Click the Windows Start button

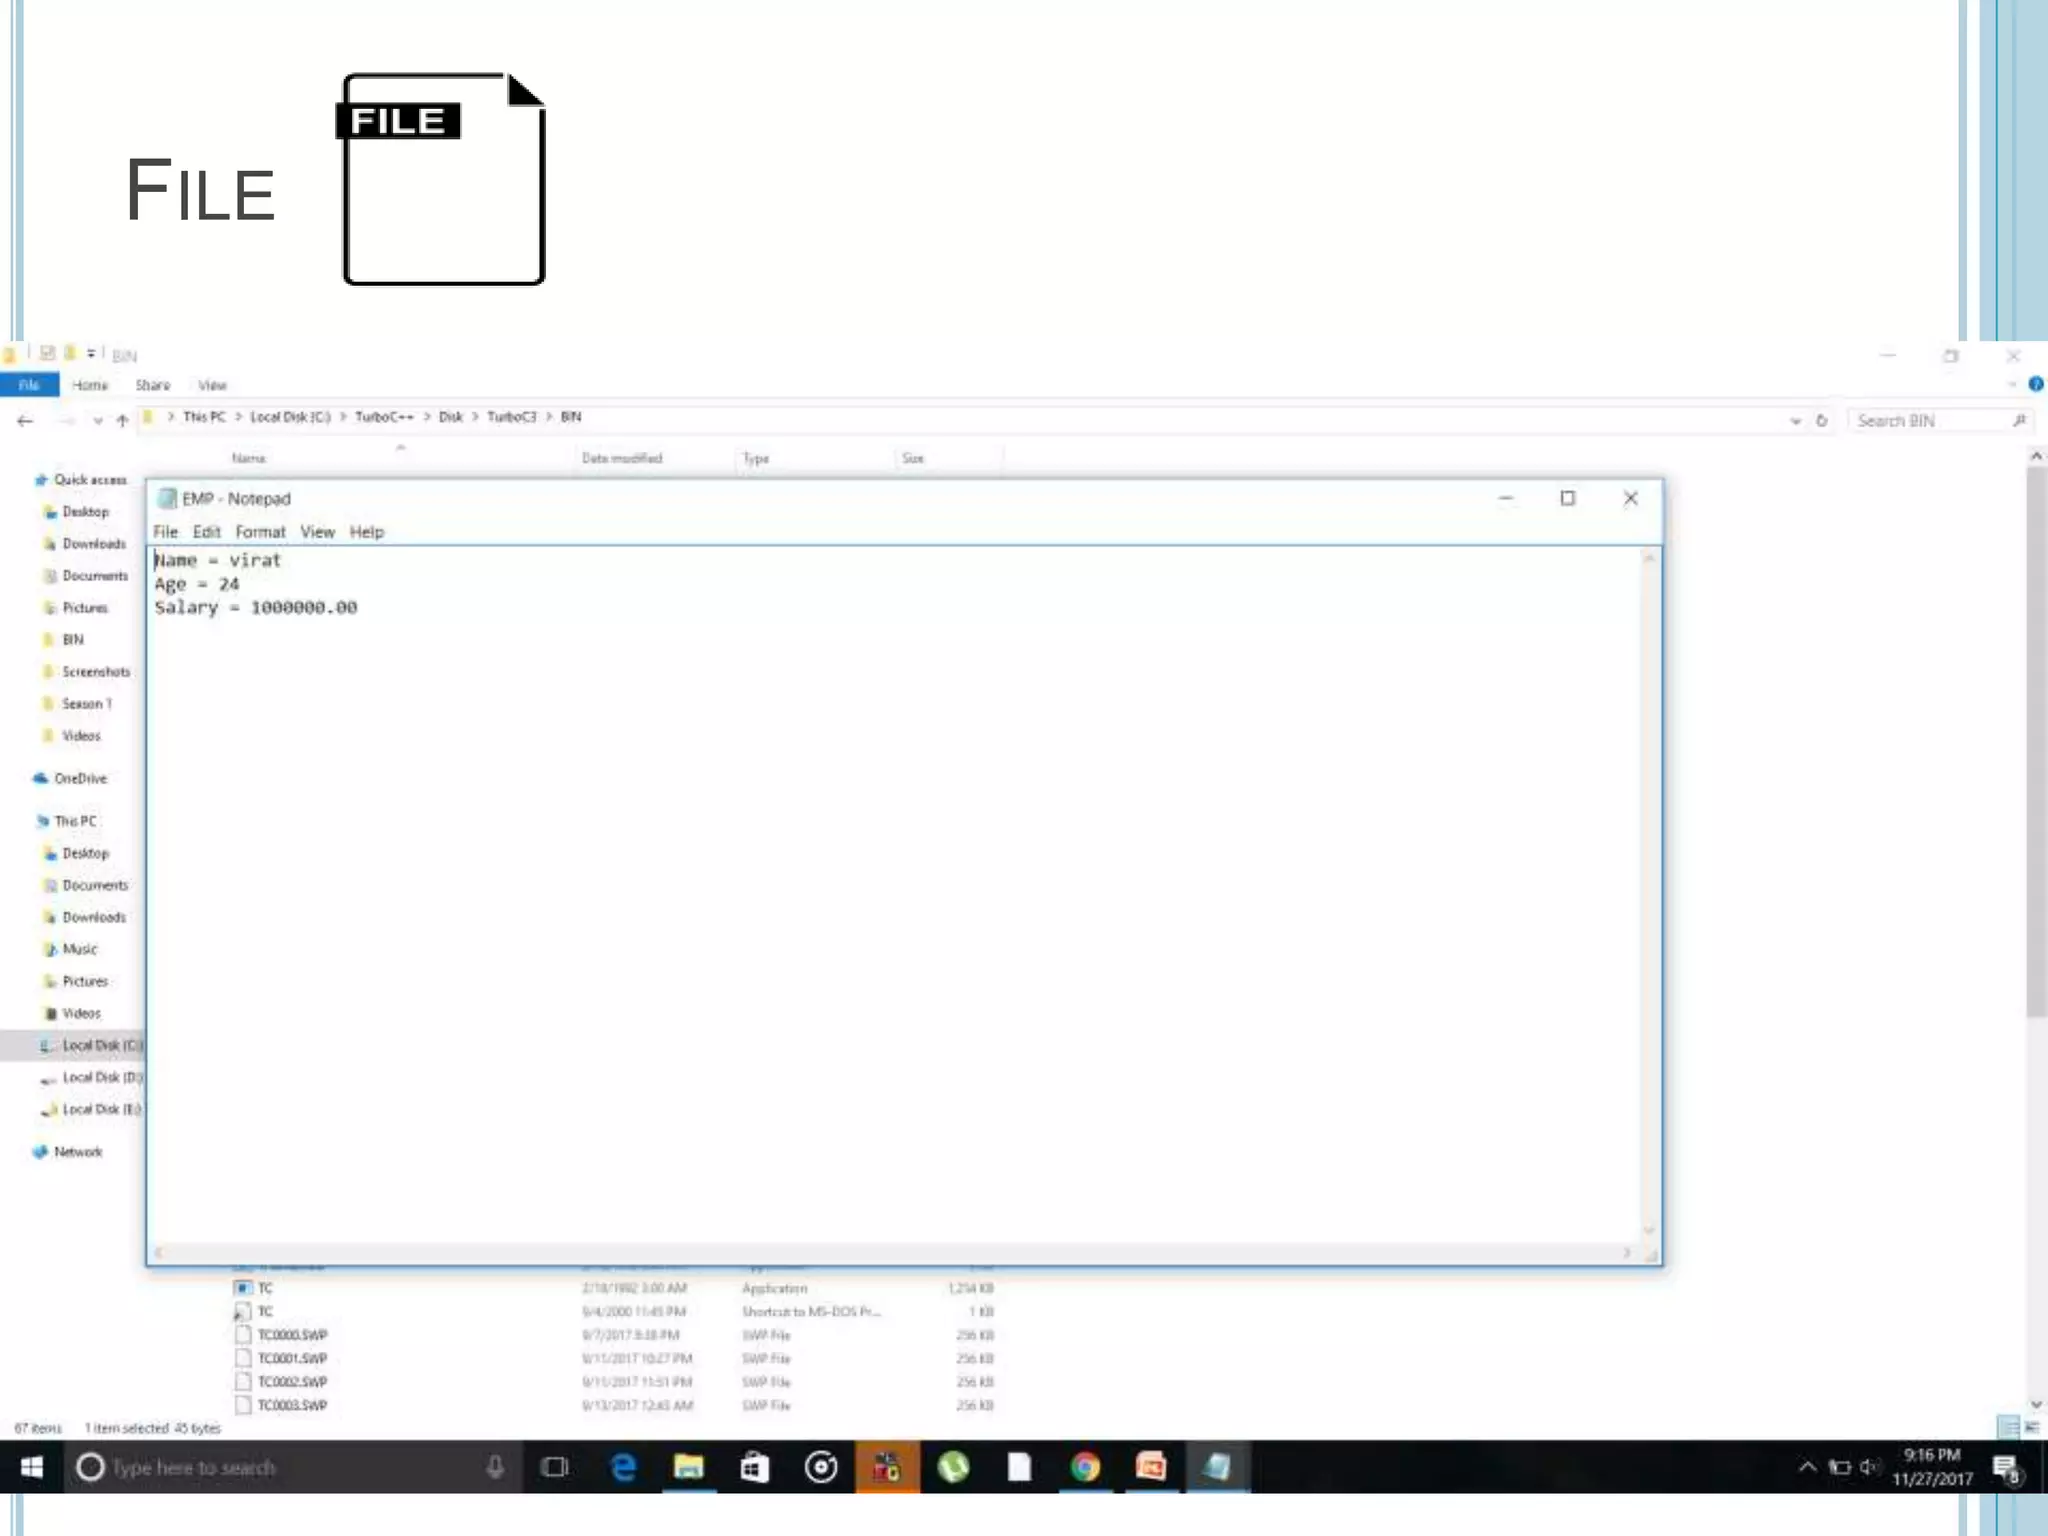pyautogui.click(x=31, y=1467)
